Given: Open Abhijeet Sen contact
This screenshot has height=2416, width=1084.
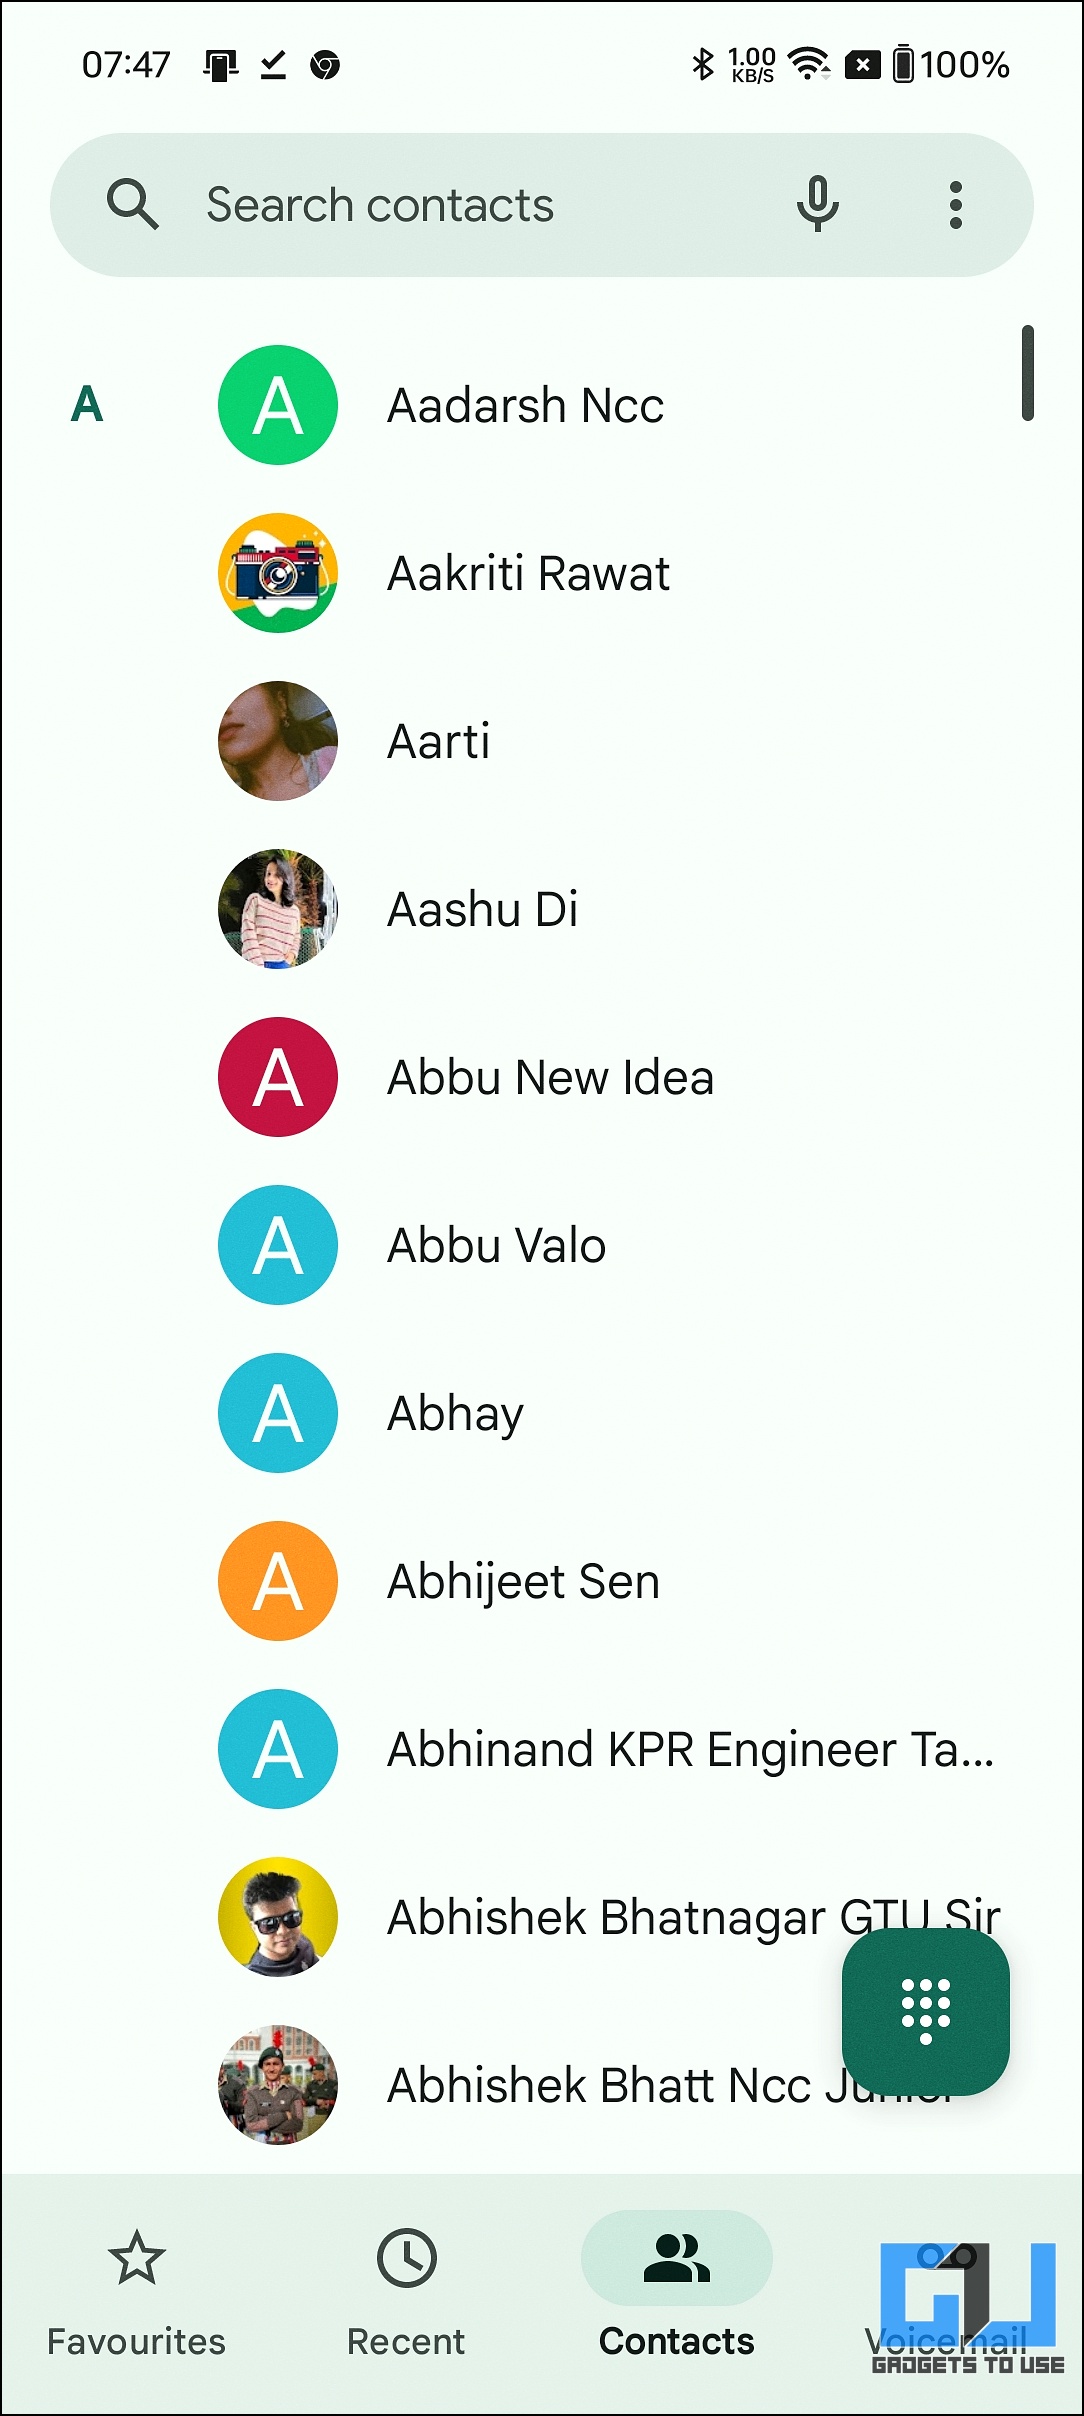Looking at the screenshot, I should pyautogui.click(x=524, y=1581).
